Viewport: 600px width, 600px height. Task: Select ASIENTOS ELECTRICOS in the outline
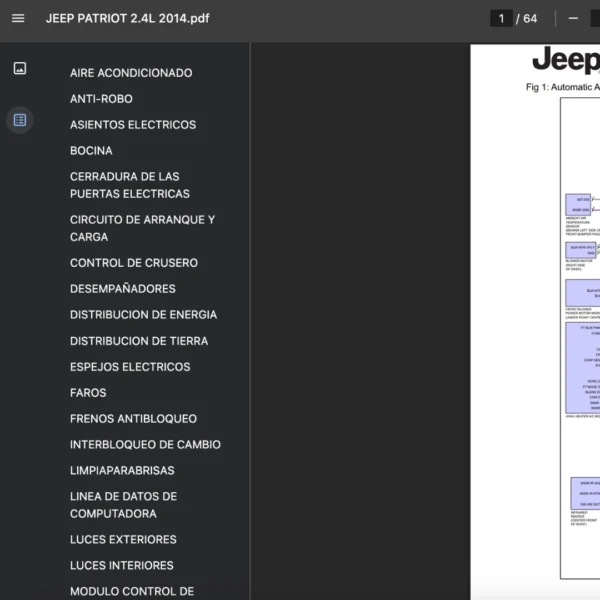click(x=133, y=125)
